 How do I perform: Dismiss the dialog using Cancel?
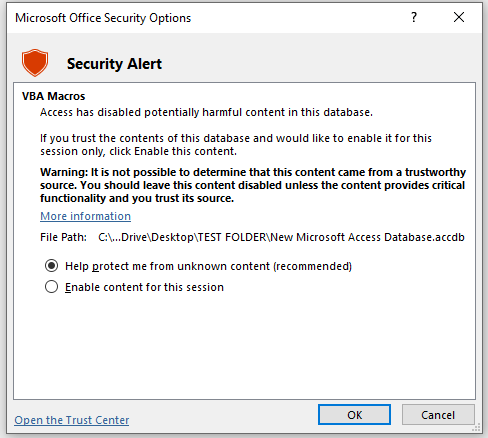point(438,415)
